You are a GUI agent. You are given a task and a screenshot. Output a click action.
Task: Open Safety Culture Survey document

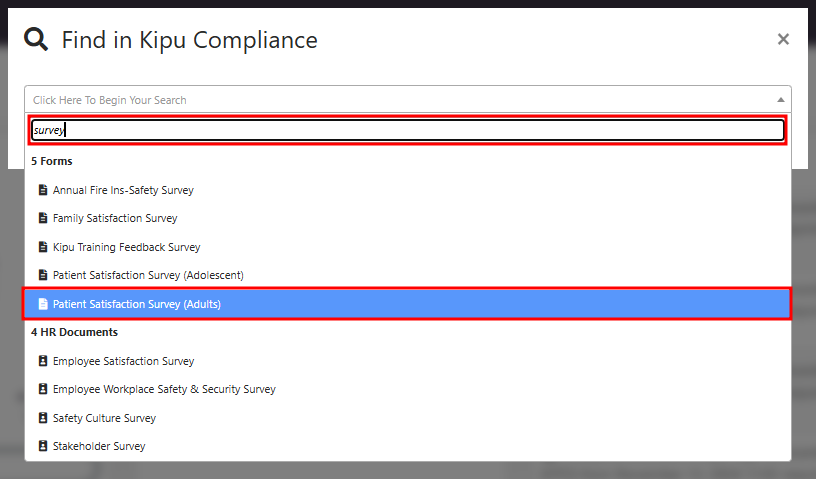104,418
